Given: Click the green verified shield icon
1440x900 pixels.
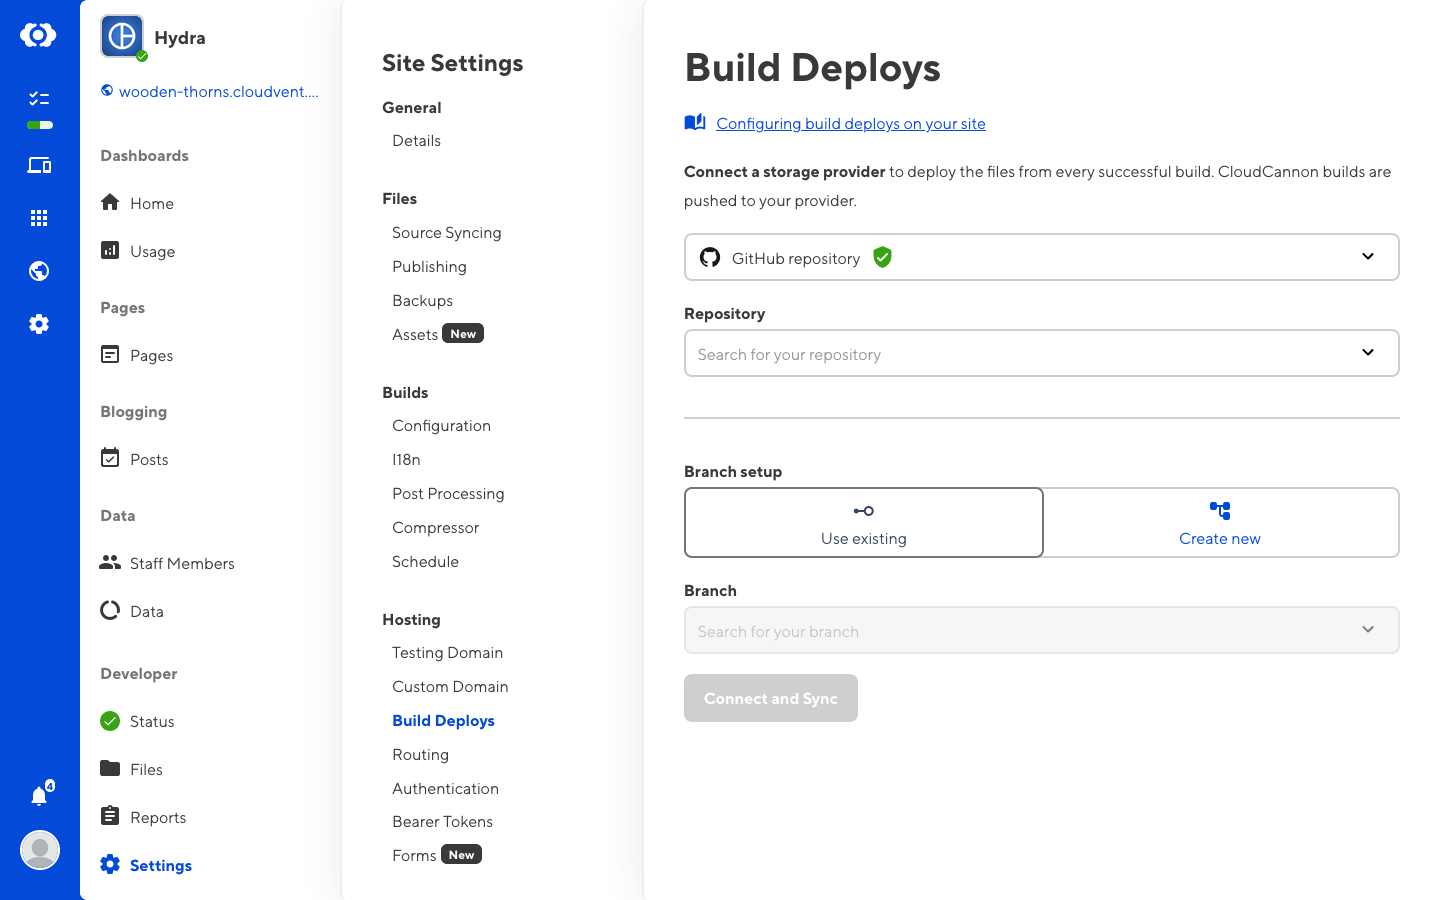Looking at the screenshot, I should click(882, 257).
